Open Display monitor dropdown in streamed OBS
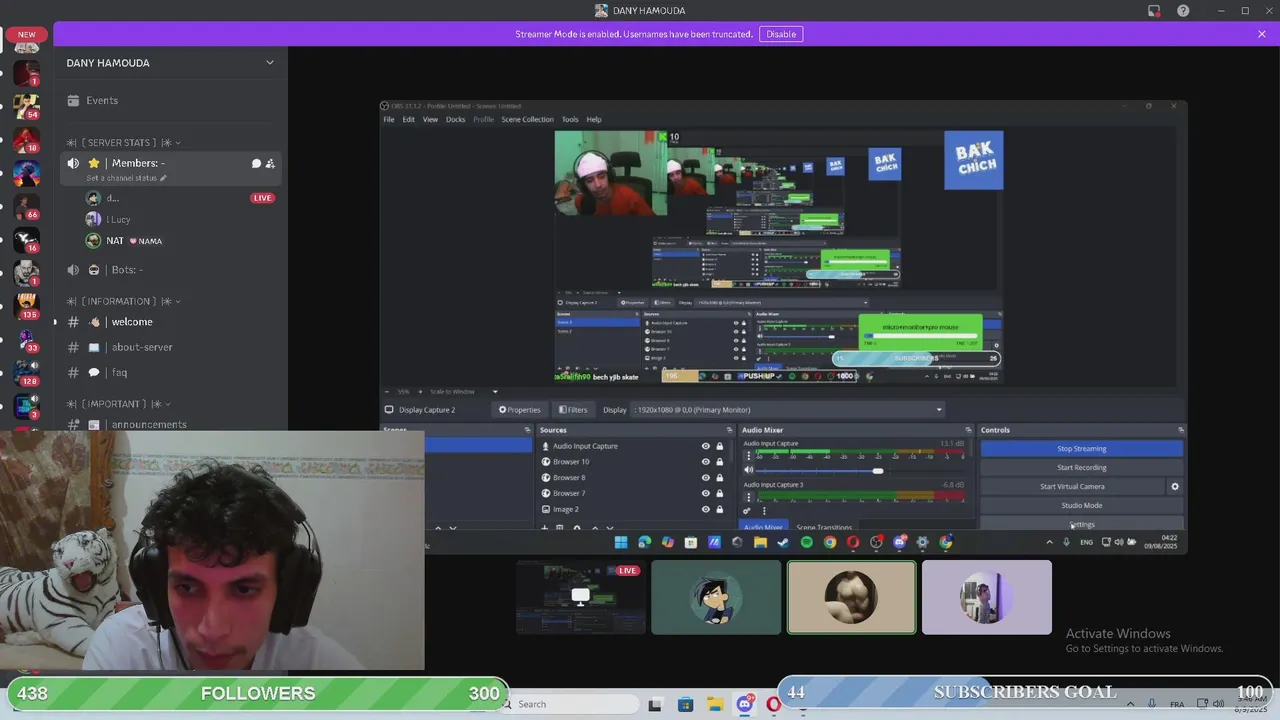Viewport: 1280px width, 720px height. (x=788, y=409)
